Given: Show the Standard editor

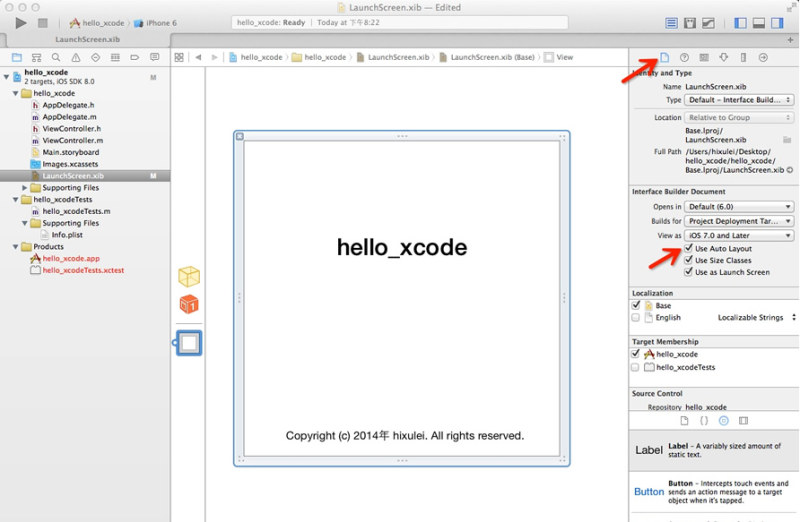Looking at the screenshot, I should pyautogui.click(x=671, y=23).
